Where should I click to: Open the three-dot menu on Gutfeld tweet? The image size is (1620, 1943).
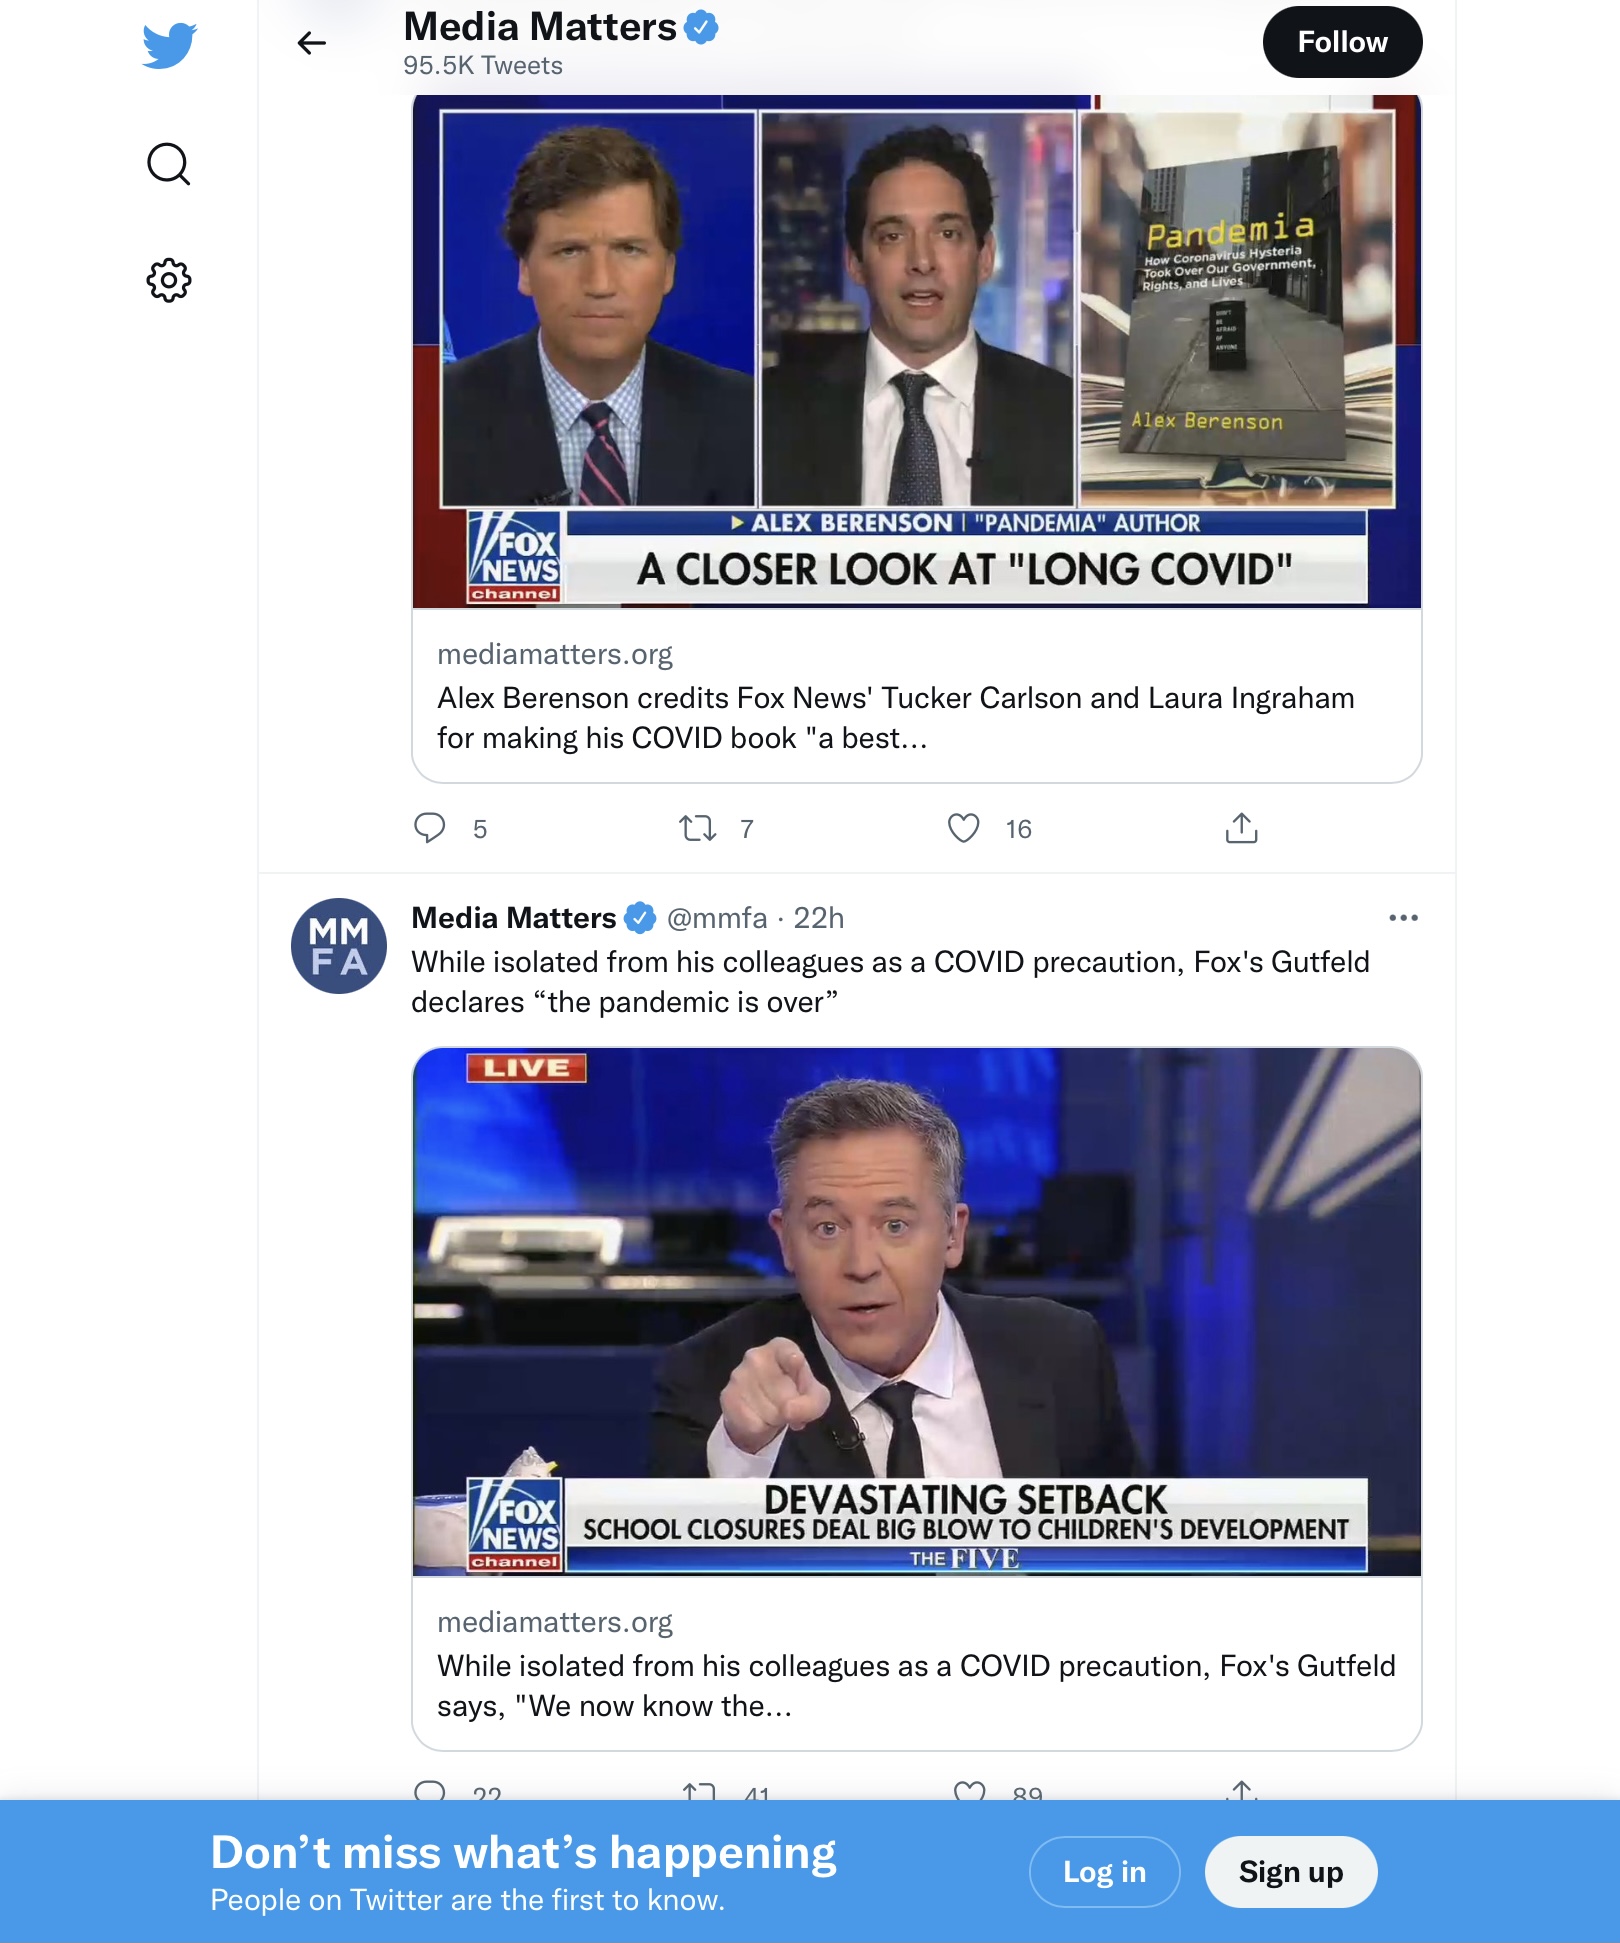1403,918
